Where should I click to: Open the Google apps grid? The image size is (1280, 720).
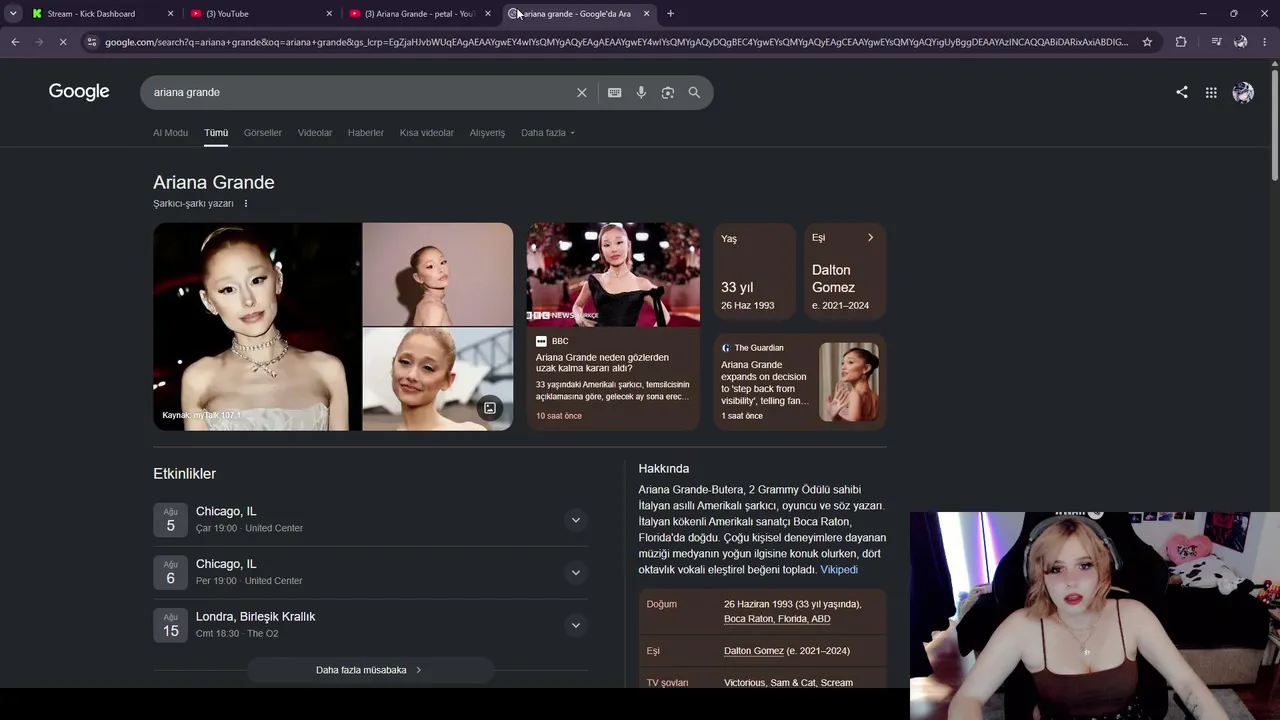[x=1211, y=92]
